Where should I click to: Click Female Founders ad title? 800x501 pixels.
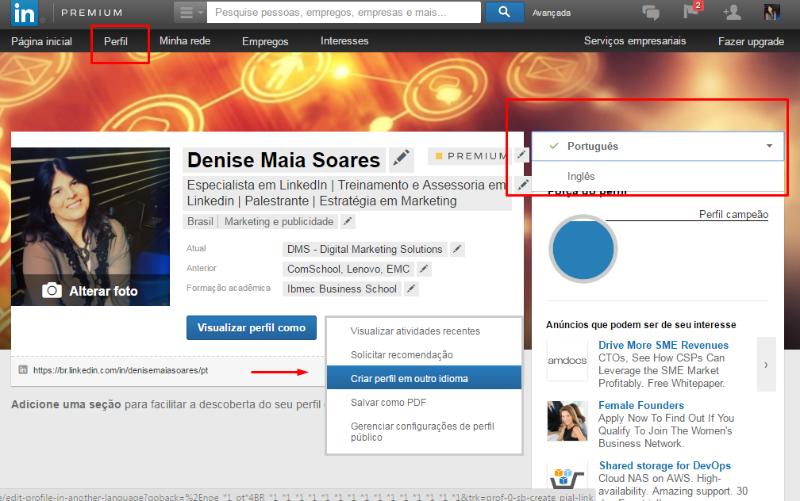[641, 405]
